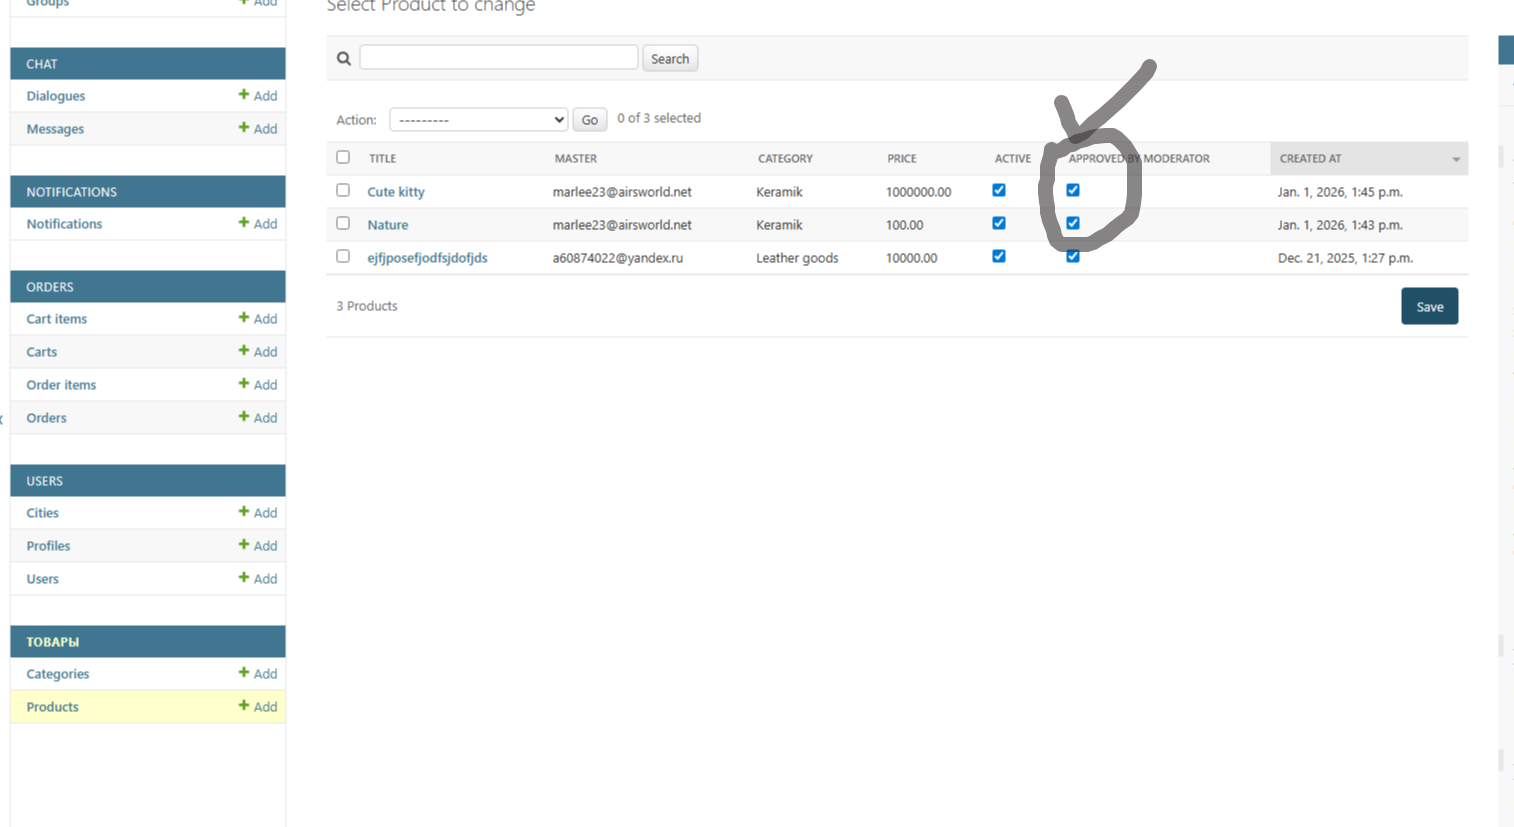Uncheck Active for the Nature product

click(999, 223)
